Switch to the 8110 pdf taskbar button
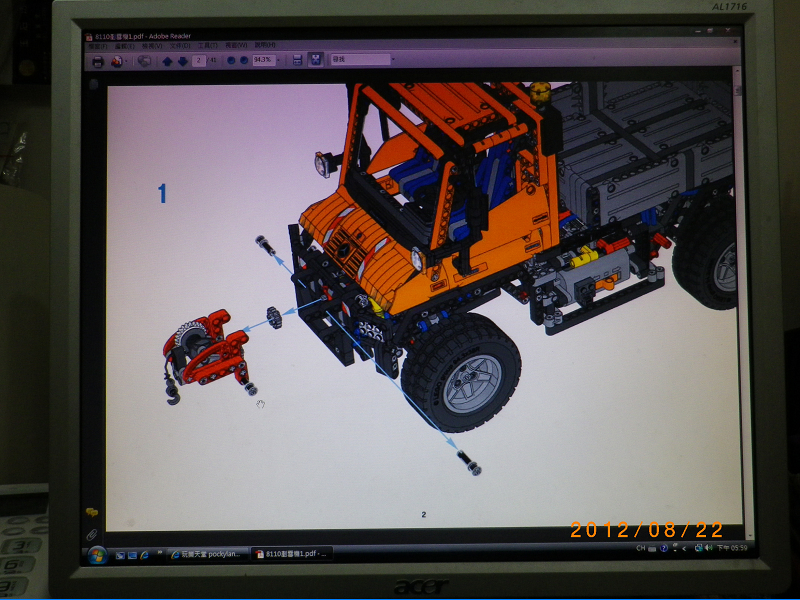Screen dimensions: 800x600 coord(292,554)
